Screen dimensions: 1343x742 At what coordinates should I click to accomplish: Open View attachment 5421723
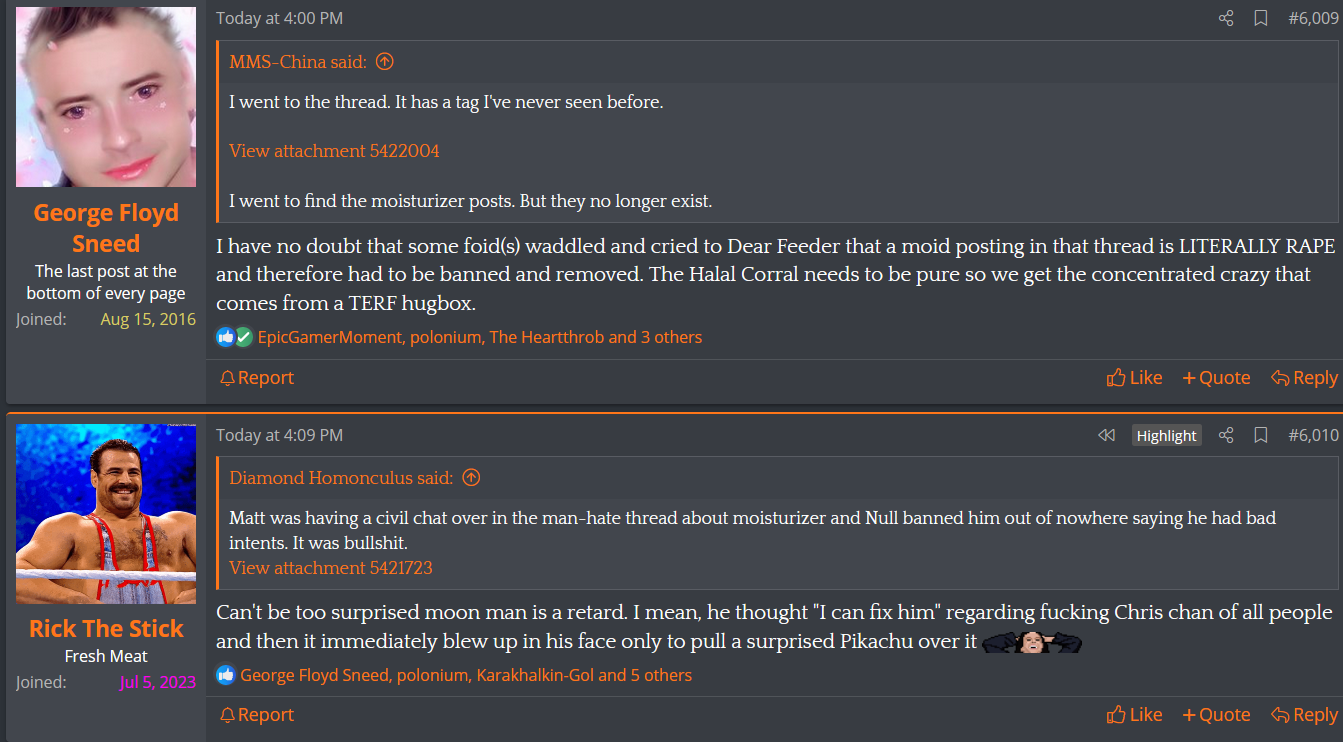coord(330,568)
